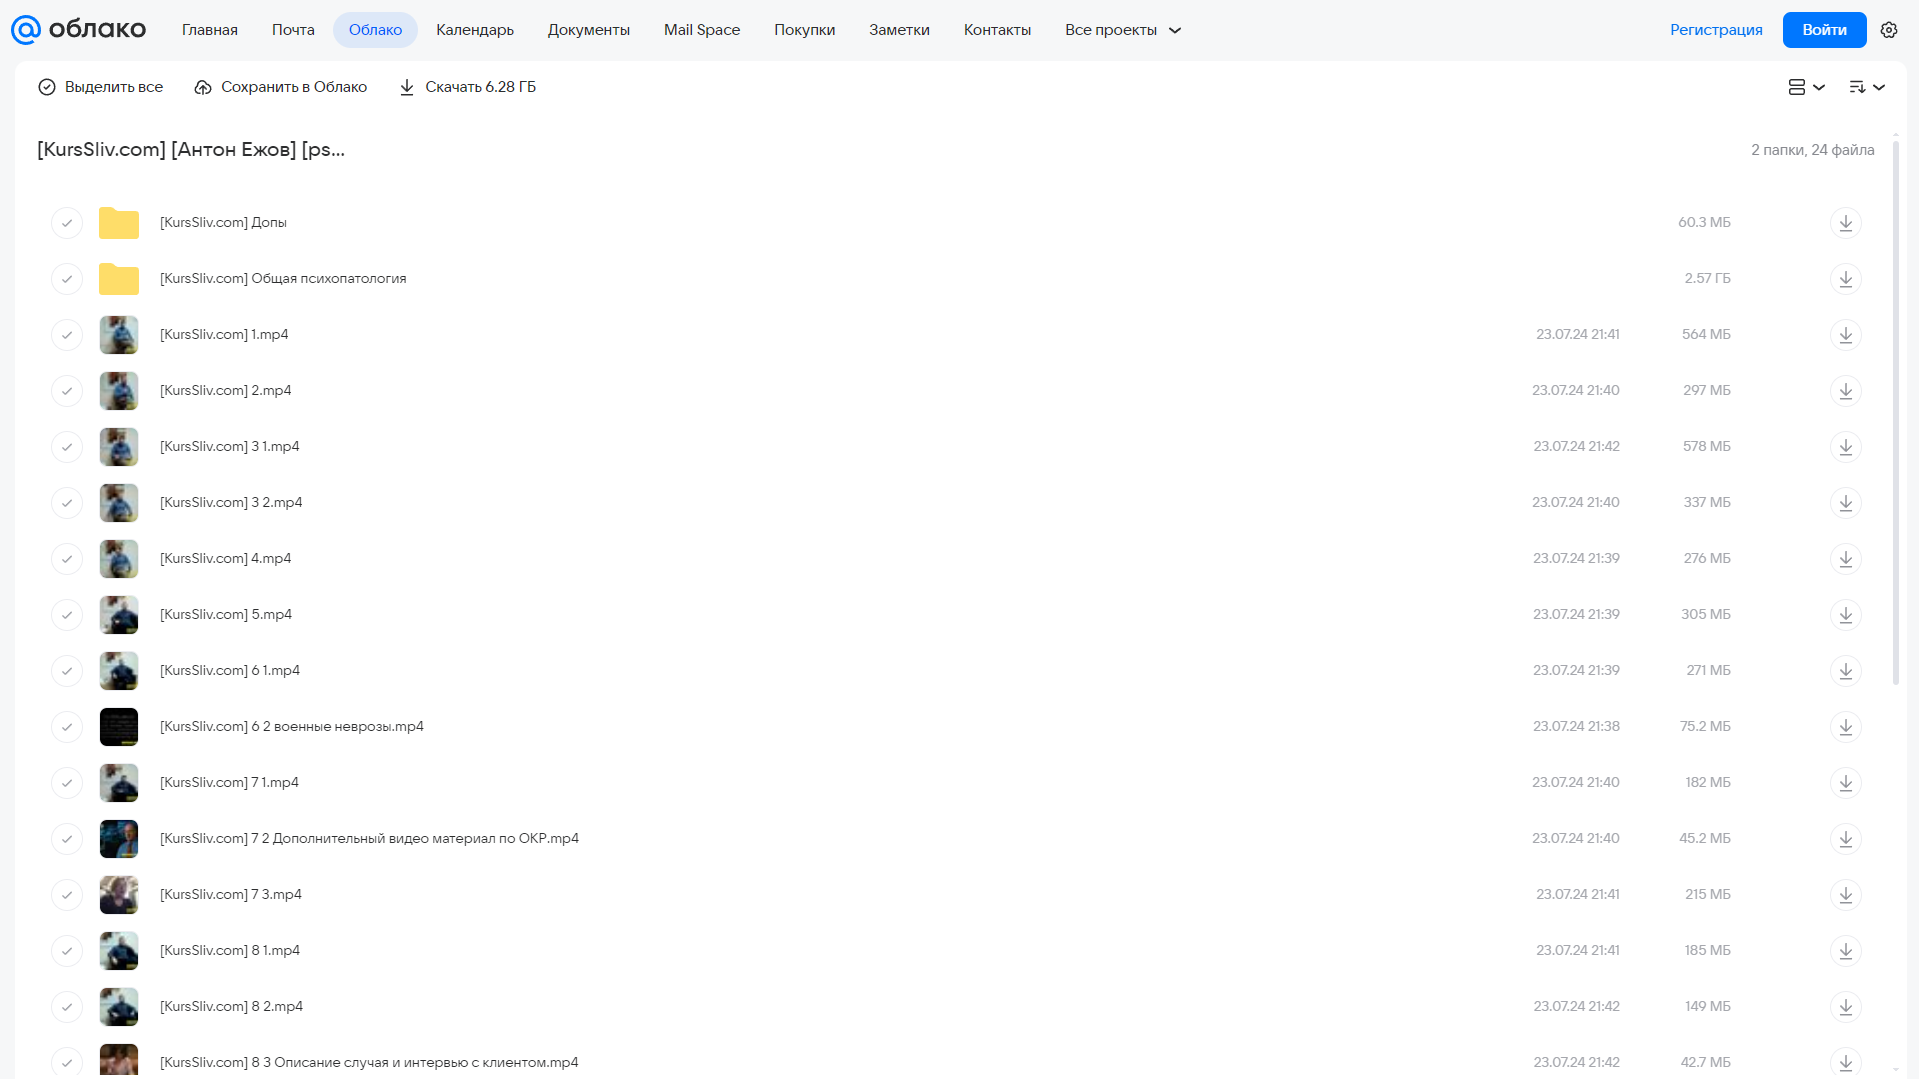Open the Календарь menu item

point(475,30)
